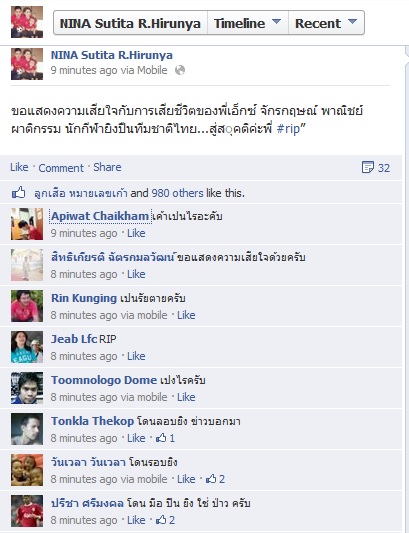Share the post
This screenshot has height=533, width=409.
107,167
